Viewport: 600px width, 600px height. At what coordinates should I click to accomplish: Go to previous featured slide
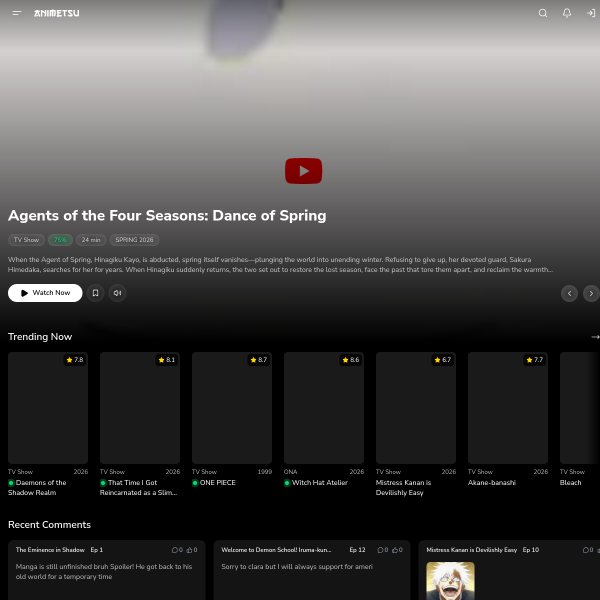point(569,293)
